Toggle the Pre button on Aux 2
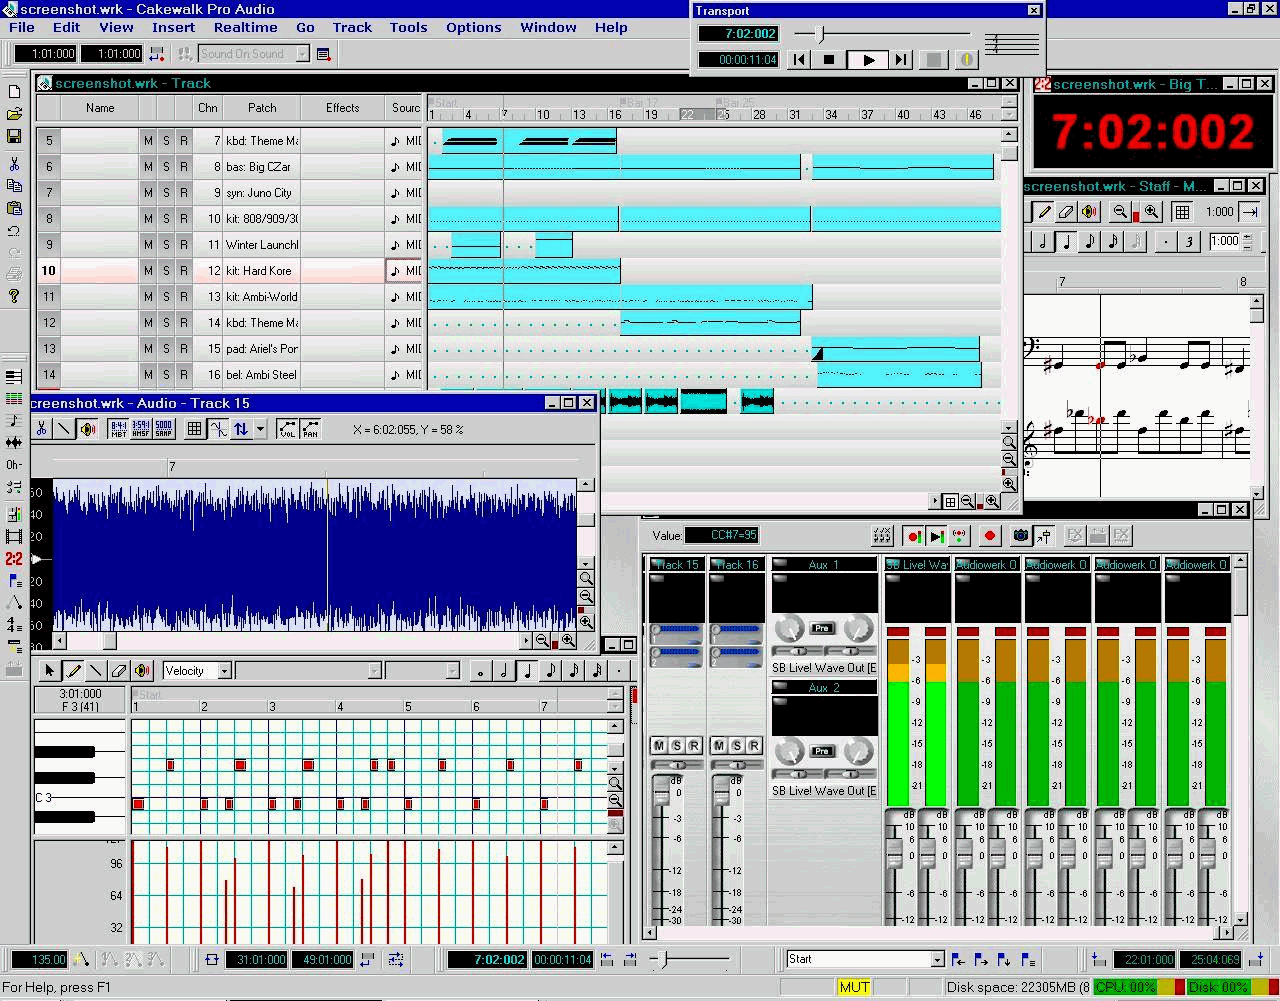This screenshot has width=1280, height=1001. (x=822, y=751)
